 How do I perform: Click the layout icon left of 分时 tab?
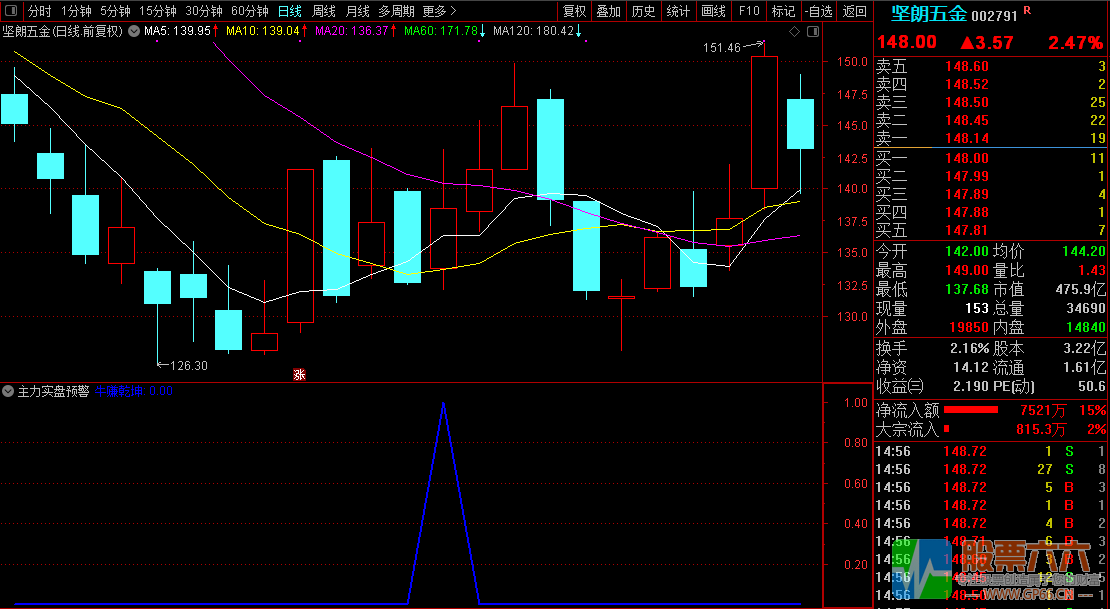point(11,11)
